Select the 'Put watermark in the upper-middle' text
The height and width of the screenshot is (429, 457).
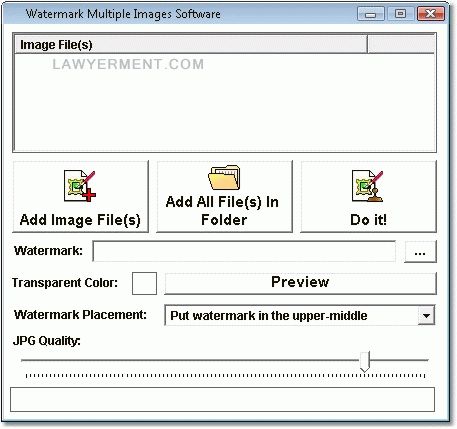[x=269, y=315]
